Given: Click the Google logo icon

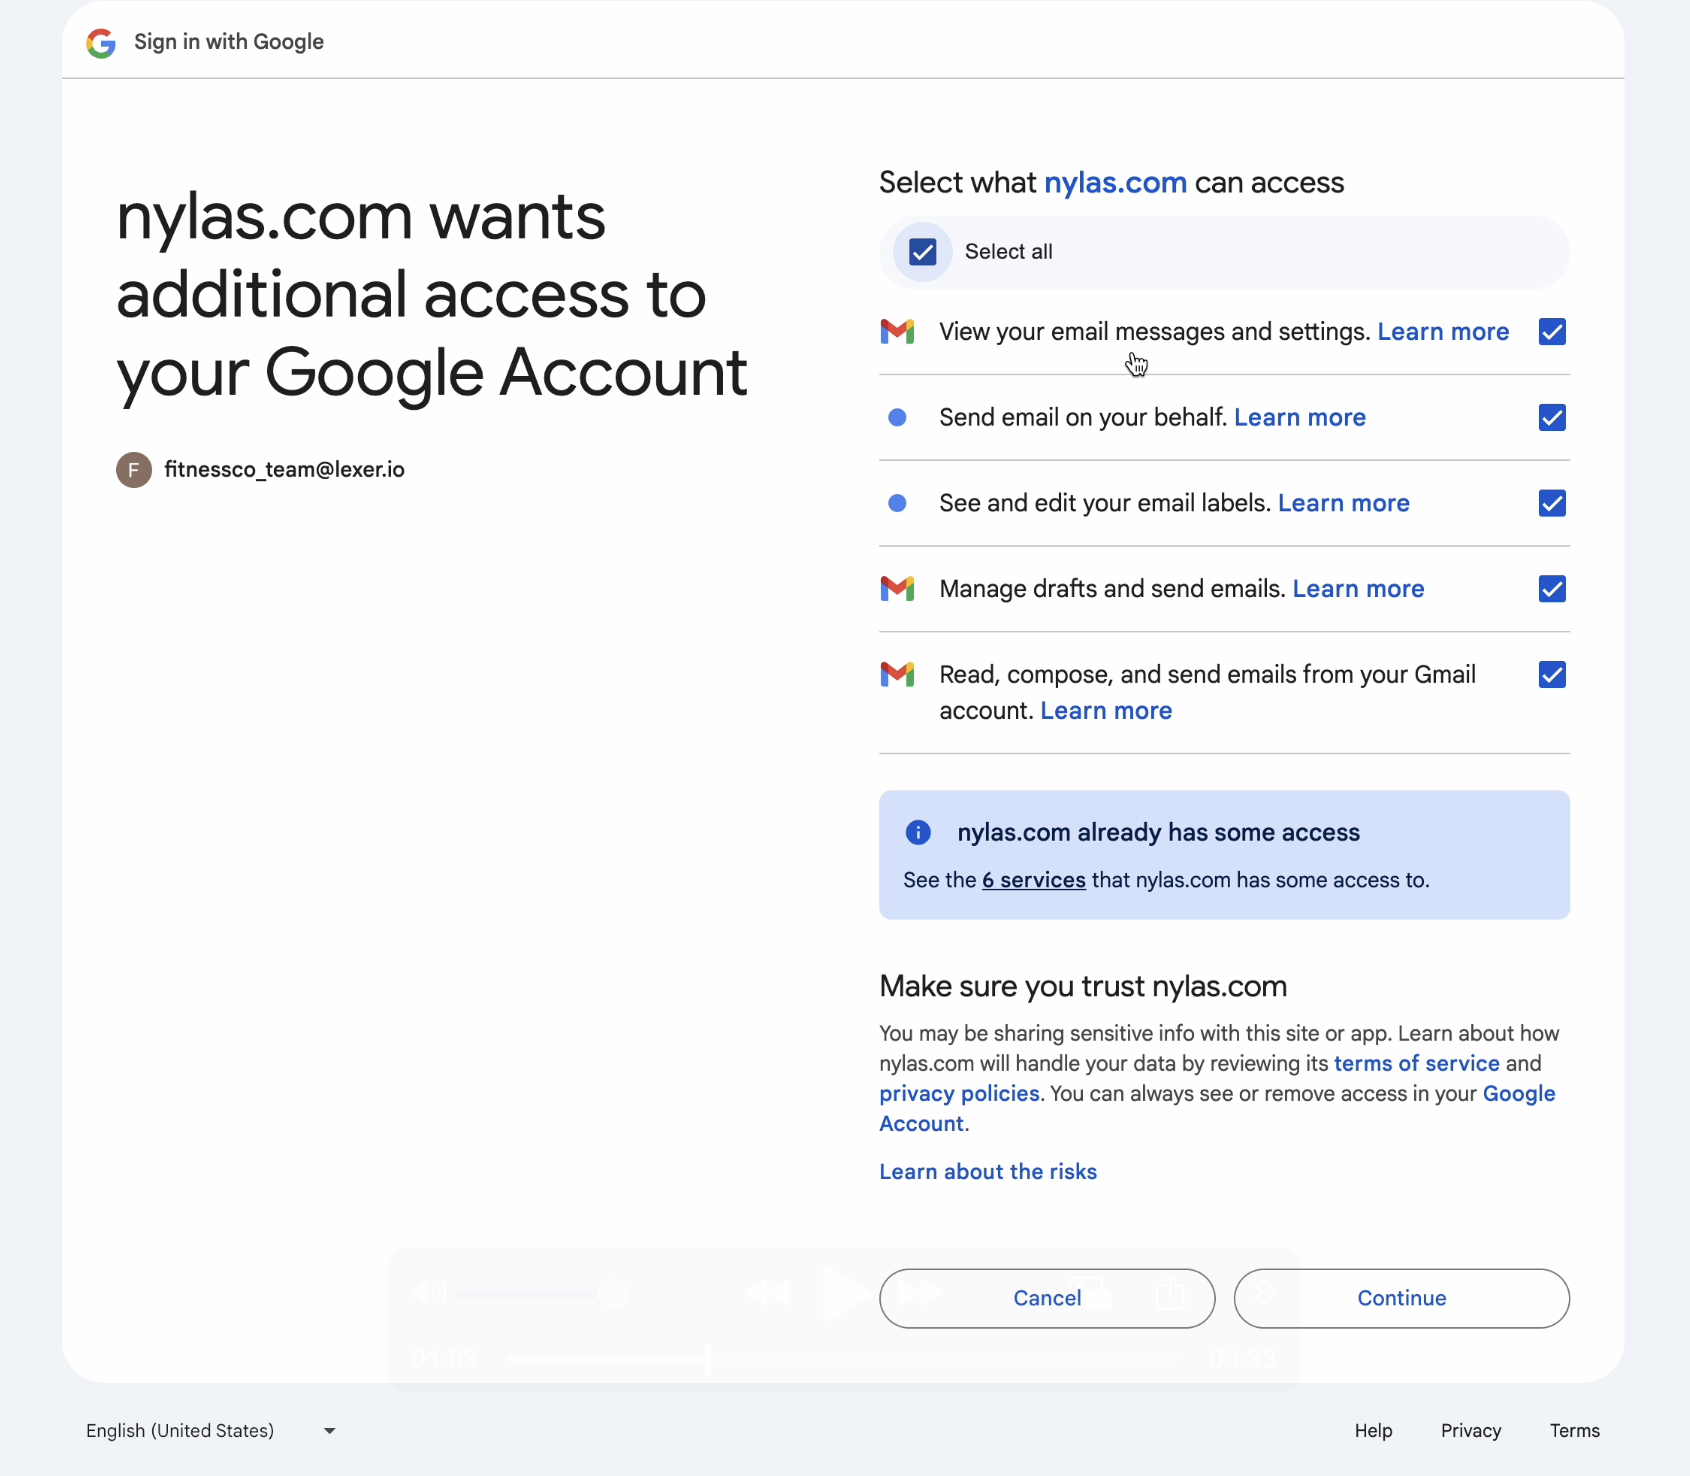Looking at the screenshot, I should (x=101, y=43).
